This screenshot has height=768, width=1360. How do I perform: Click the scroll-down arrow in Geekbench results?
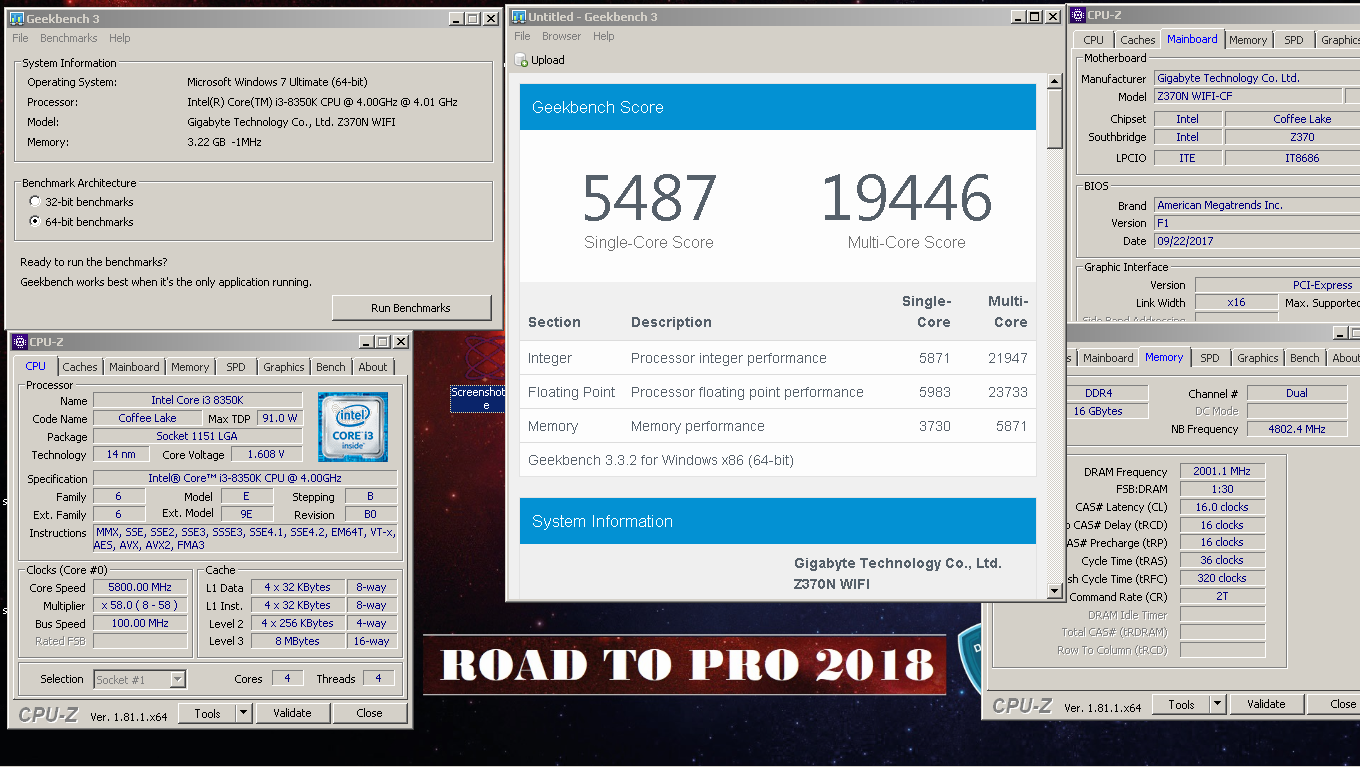click(x=1054, y=591)
